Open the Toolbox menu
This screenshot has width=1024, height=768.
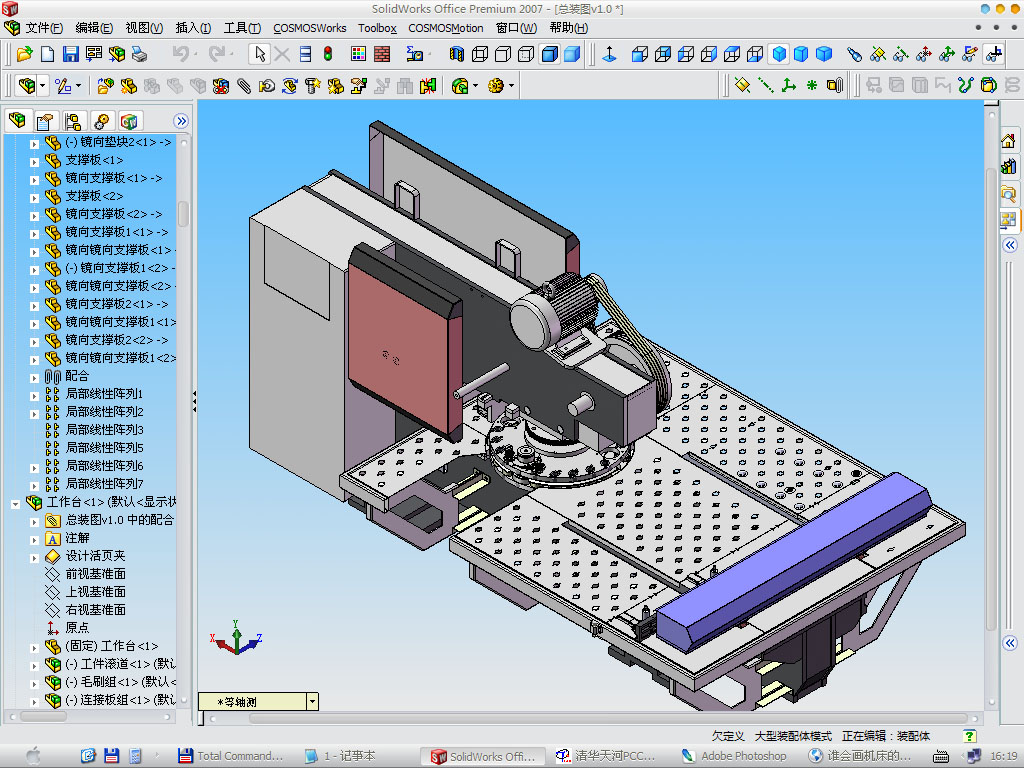[377, 28]
